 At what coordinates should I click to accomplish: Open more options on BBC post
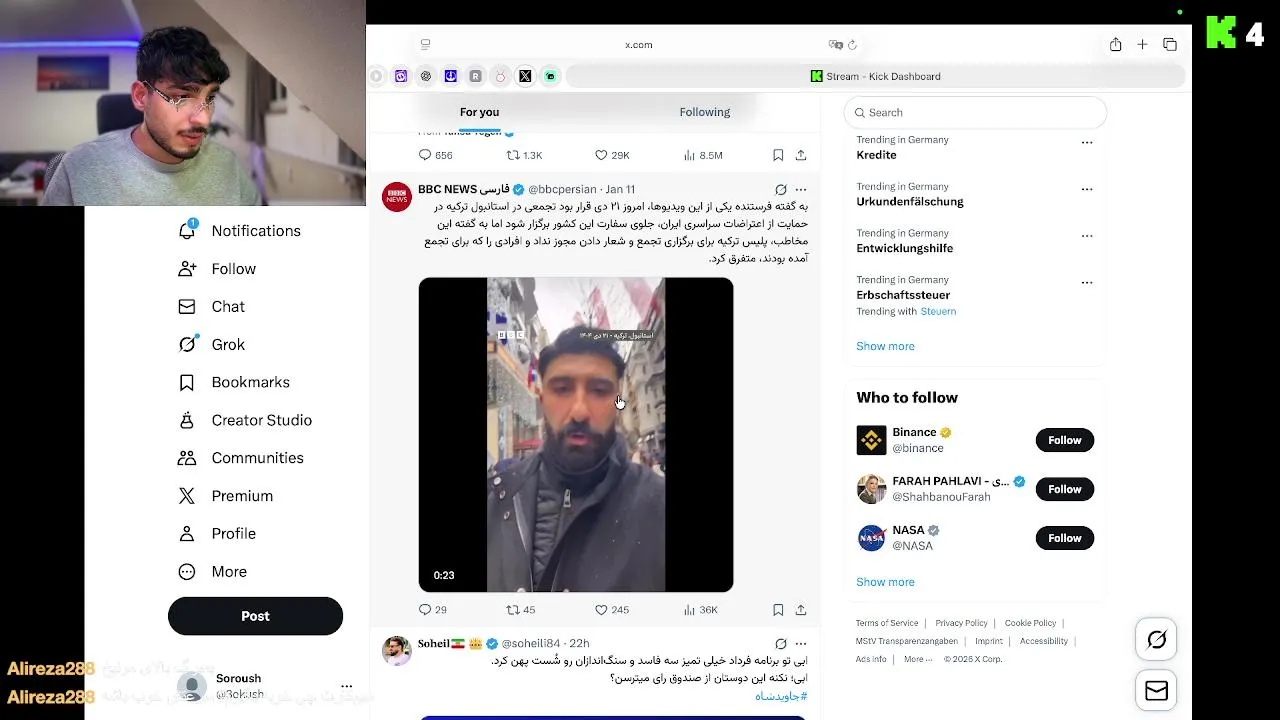(801, 189)
